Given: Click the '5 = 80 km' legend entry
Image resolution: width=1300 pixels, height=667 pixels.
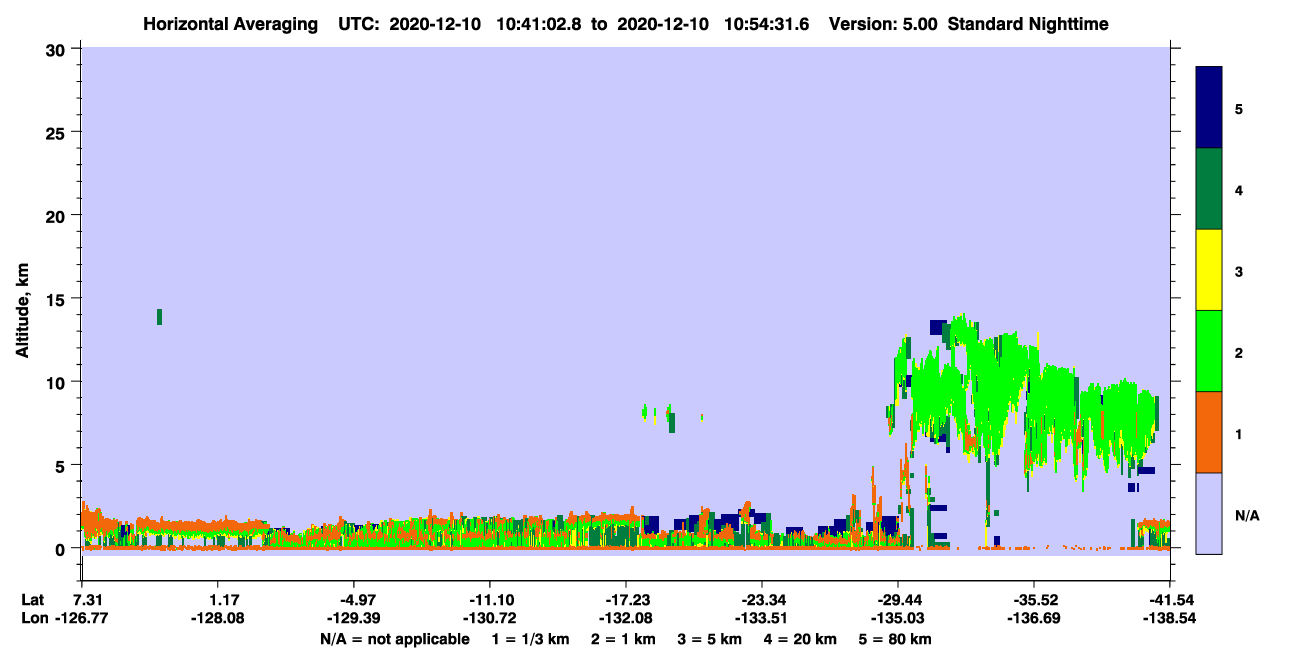Looking at the screenshot, I should (x=896, y=639).
